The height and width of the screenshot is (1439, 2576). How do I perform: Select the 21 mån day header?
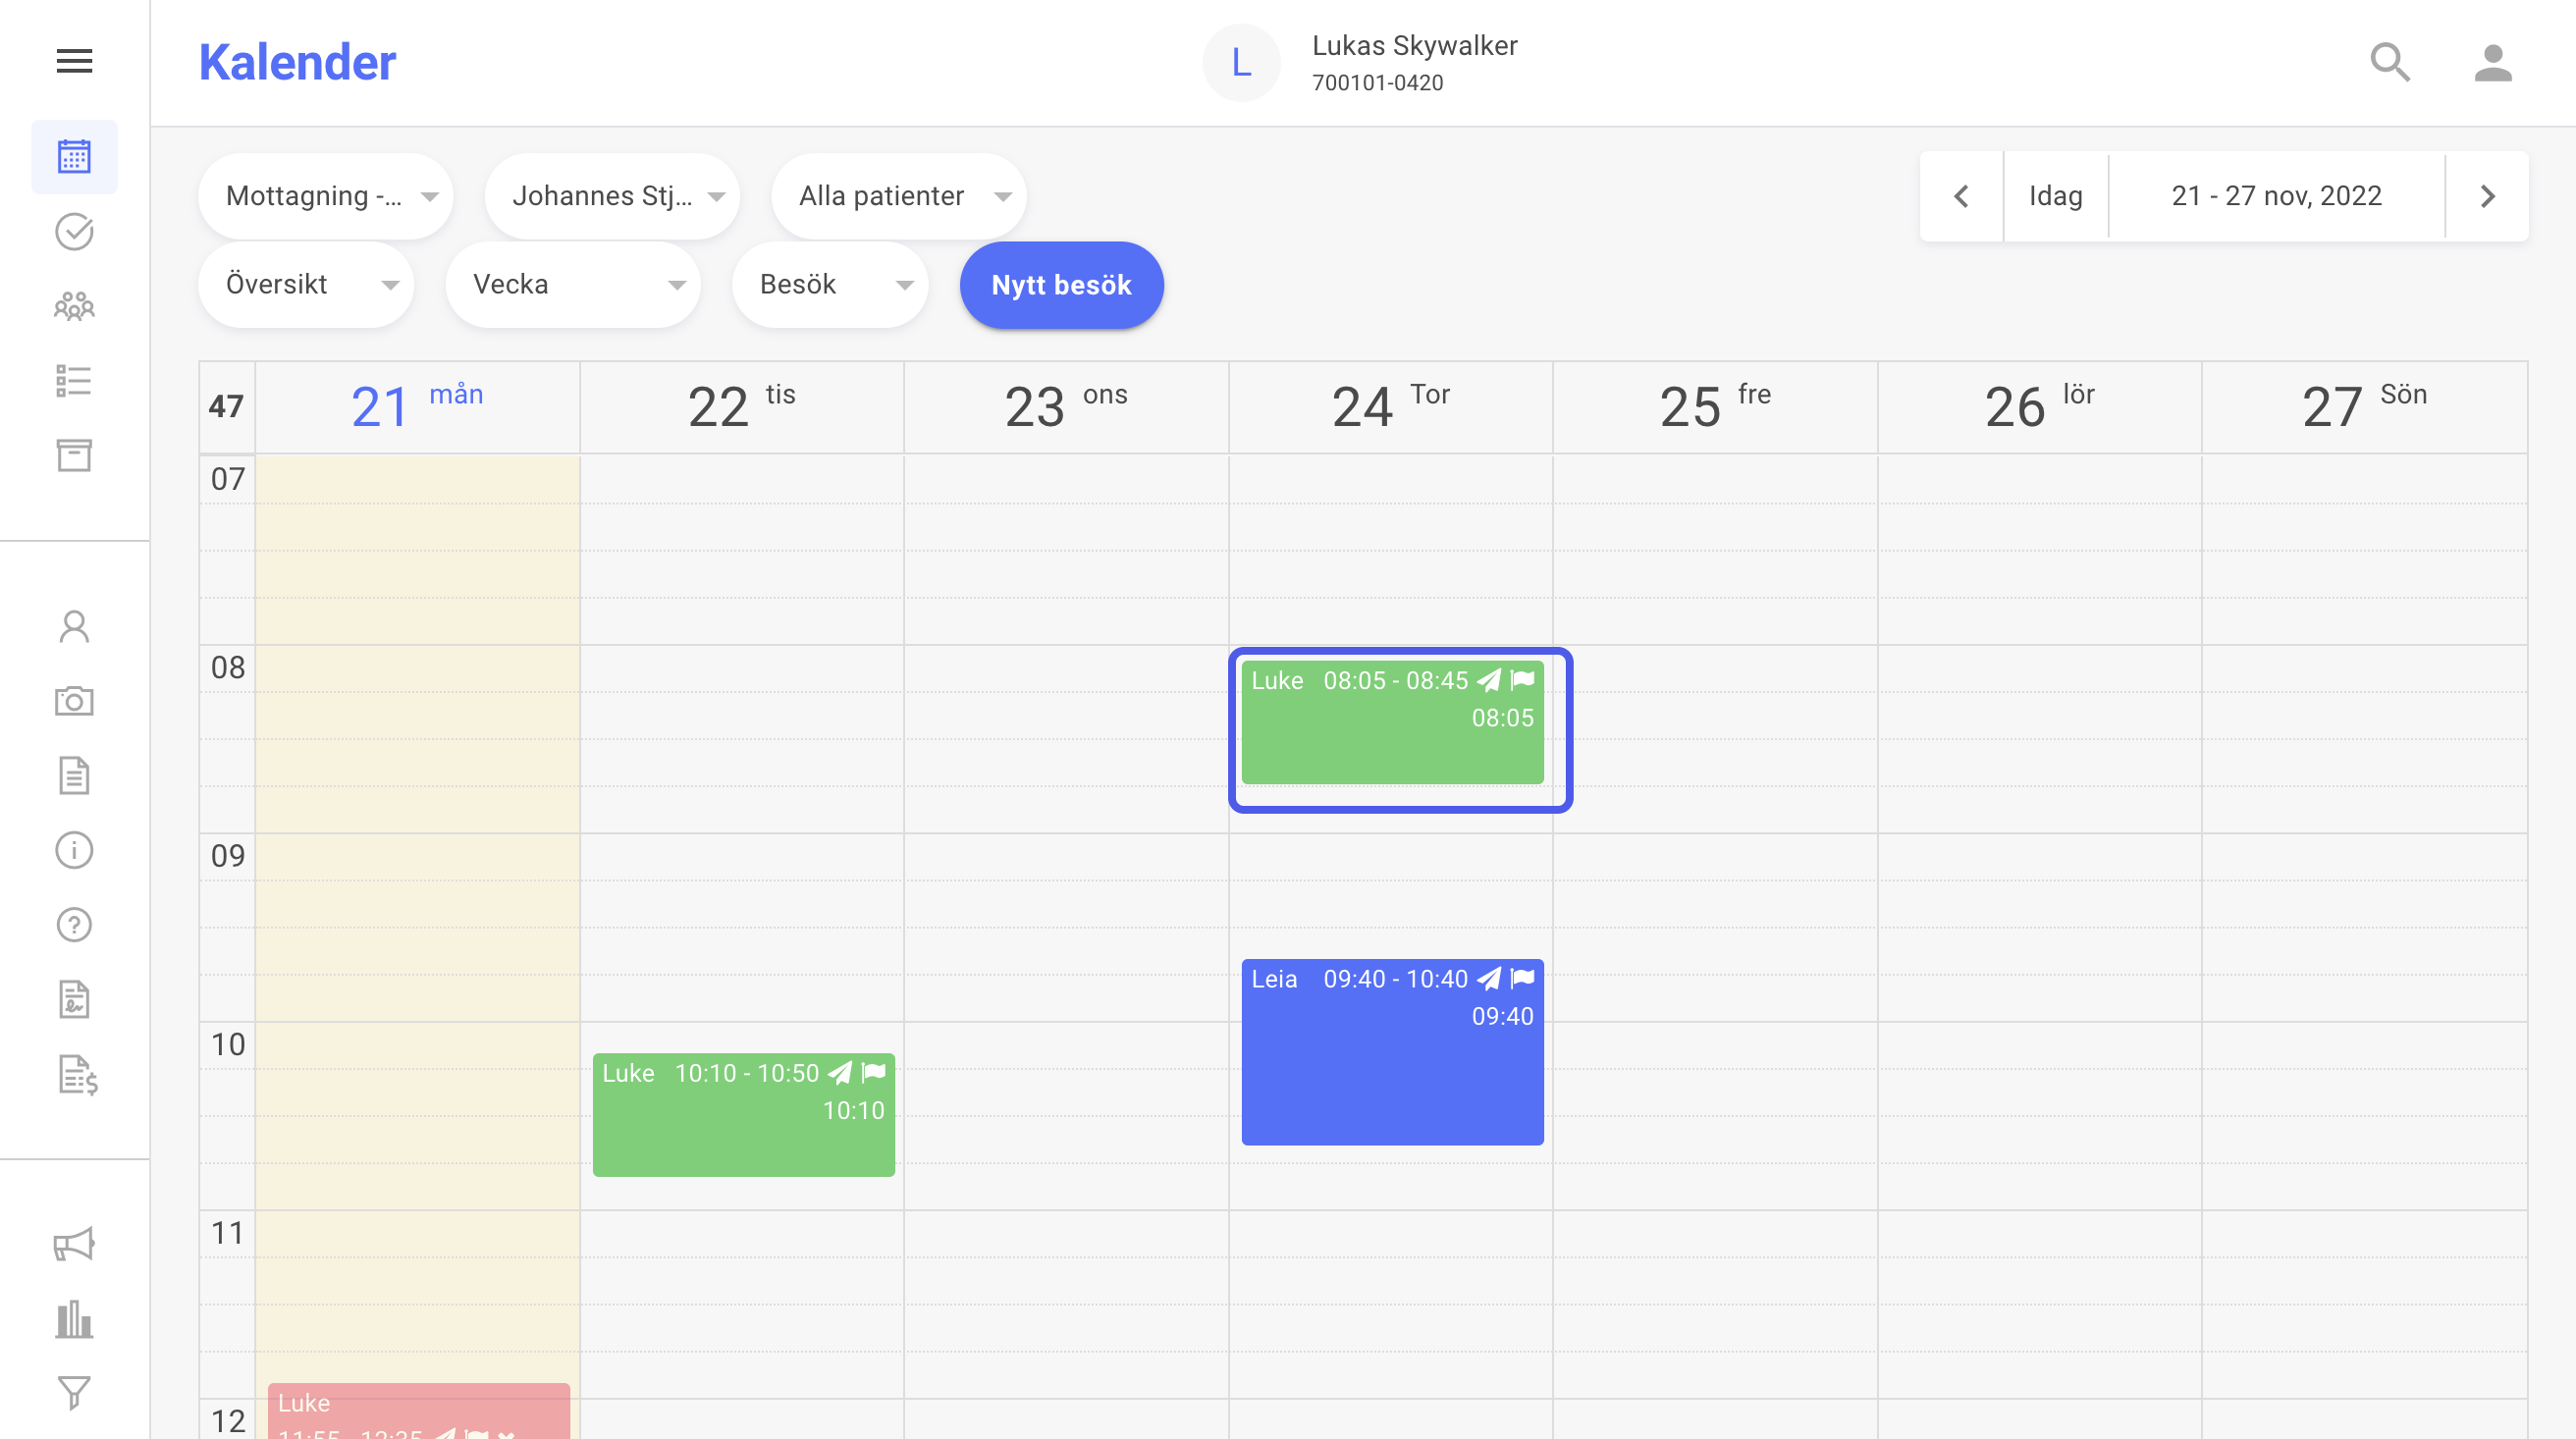tap(417, 407)
